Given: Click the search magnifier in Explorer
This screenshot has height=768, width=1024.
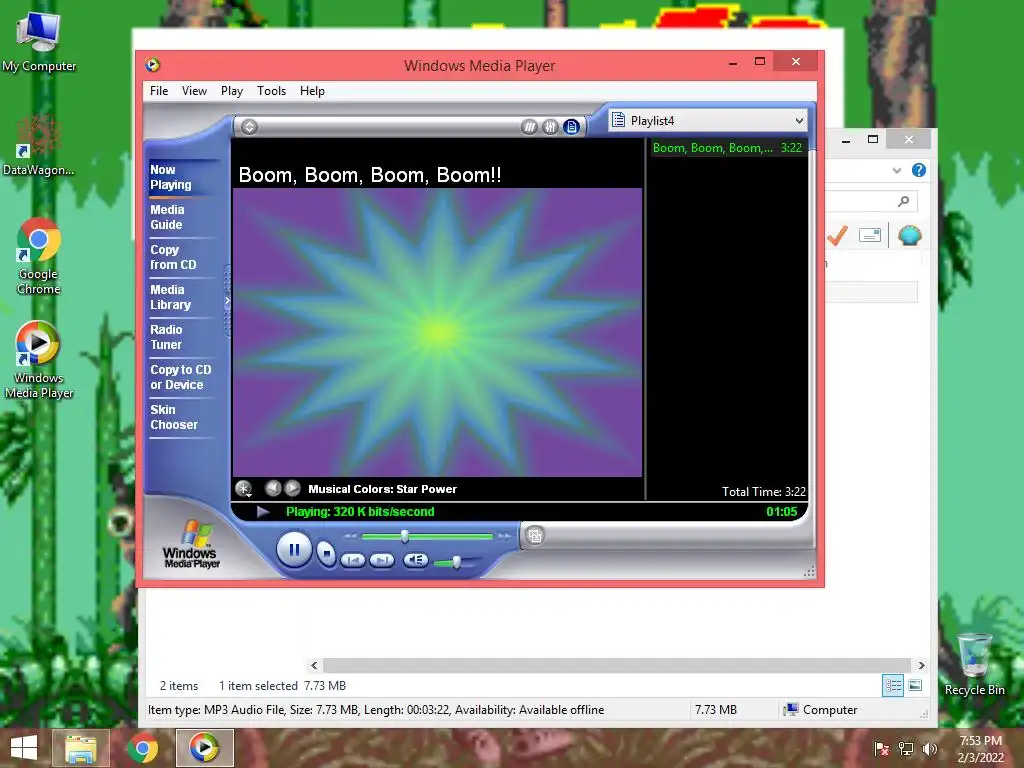Looking at the screenshot, I should [x=904, y=201].
